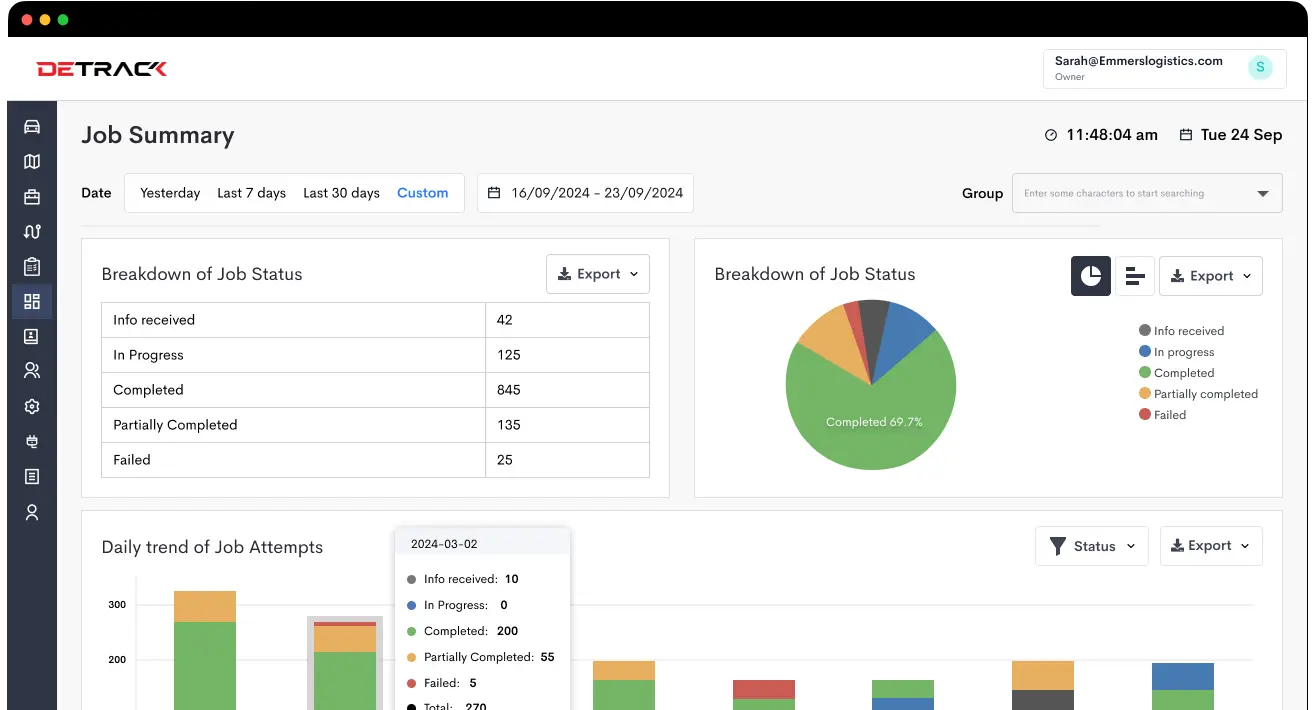Open the contact card icon in sidebar
Screen dimensions: 1314x710
click(32, 337)
